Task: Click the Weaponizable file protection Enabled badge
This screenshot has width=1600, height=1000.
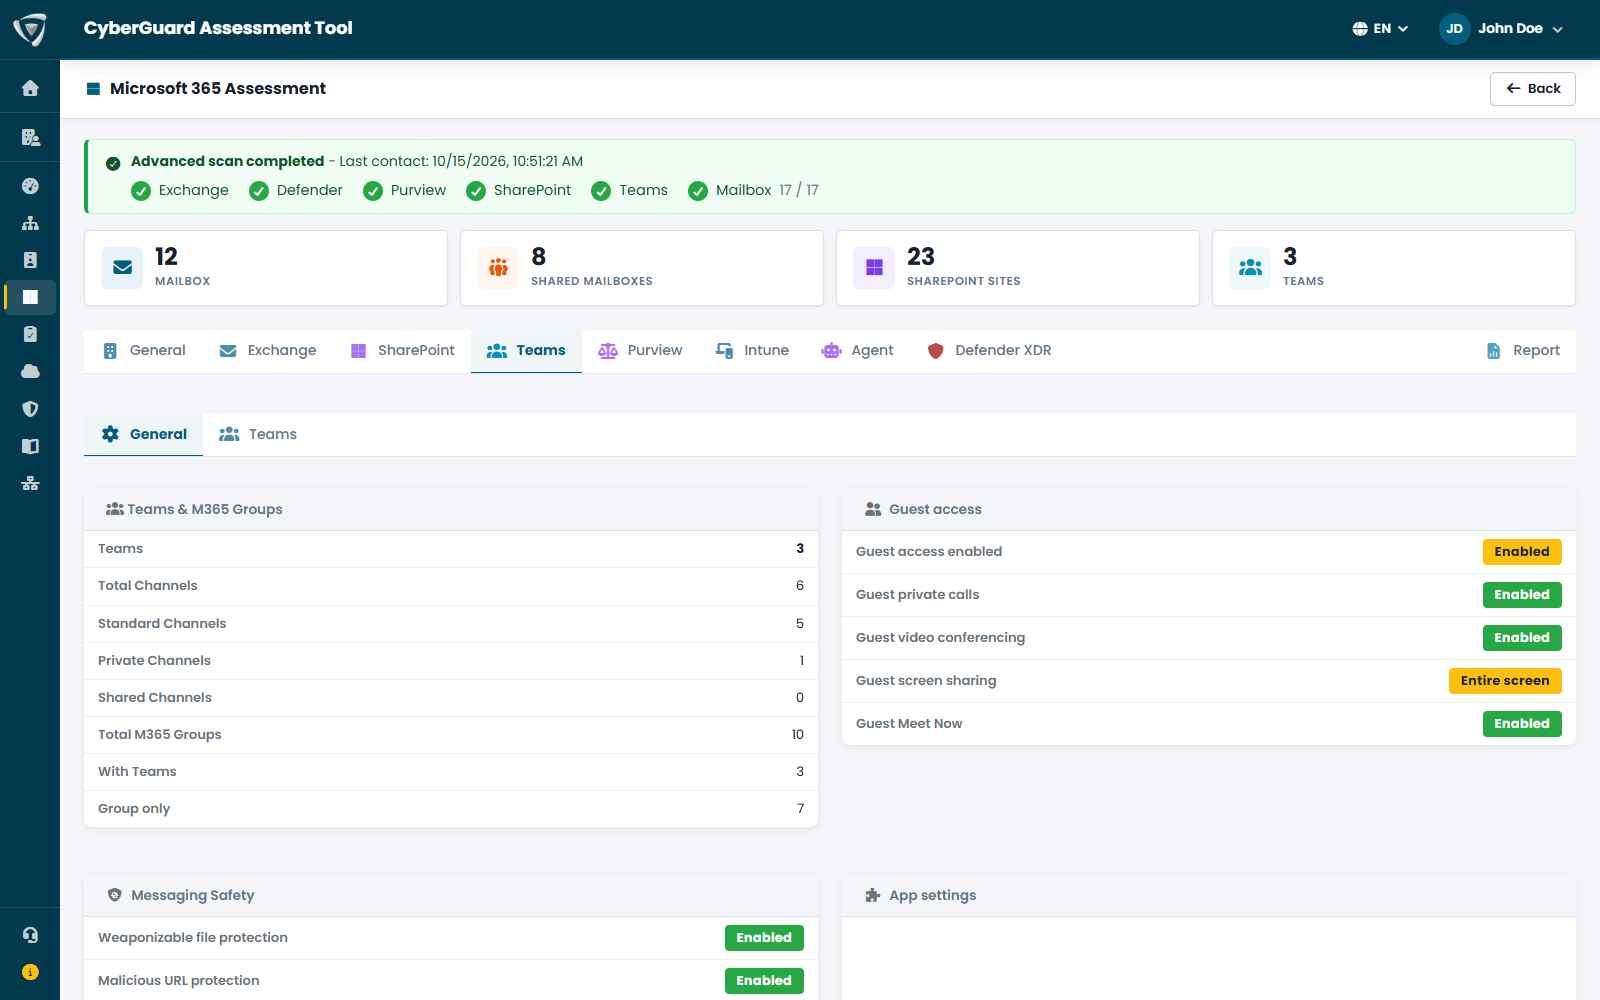Action: point(764,938)
